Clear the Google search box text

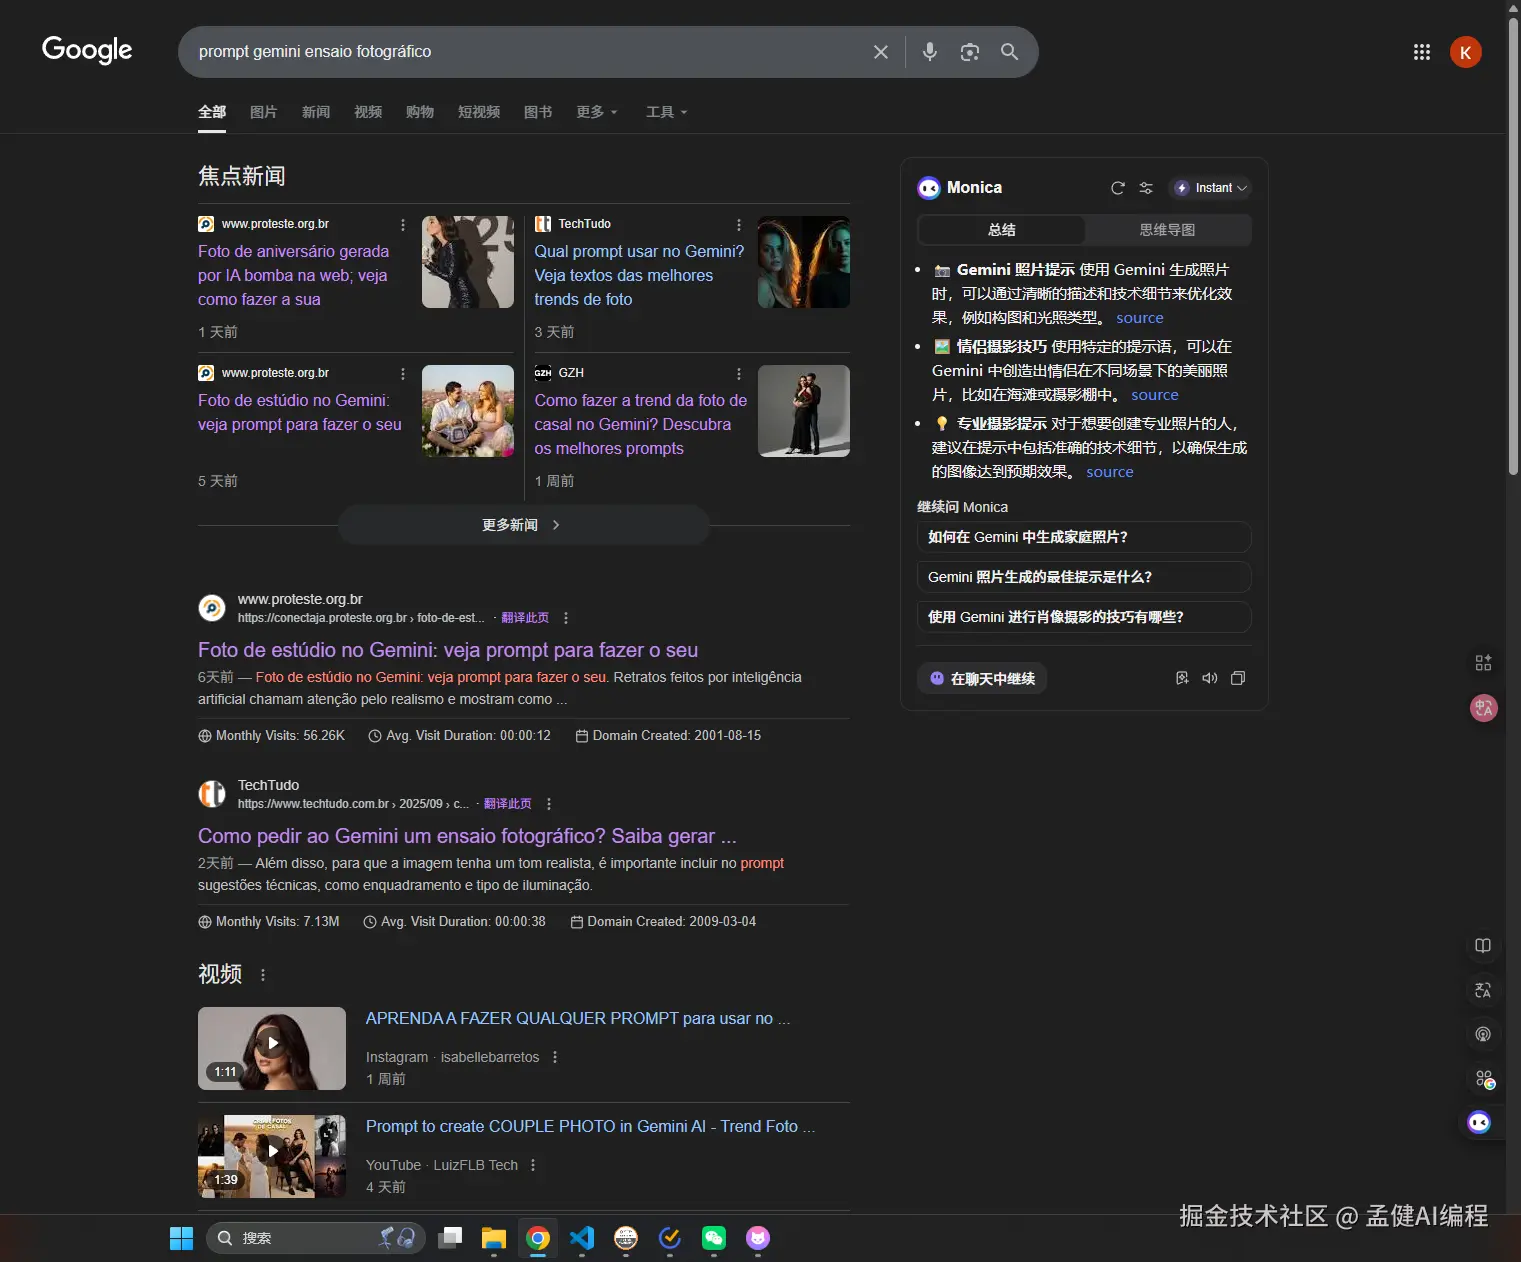tap(880, 52)
